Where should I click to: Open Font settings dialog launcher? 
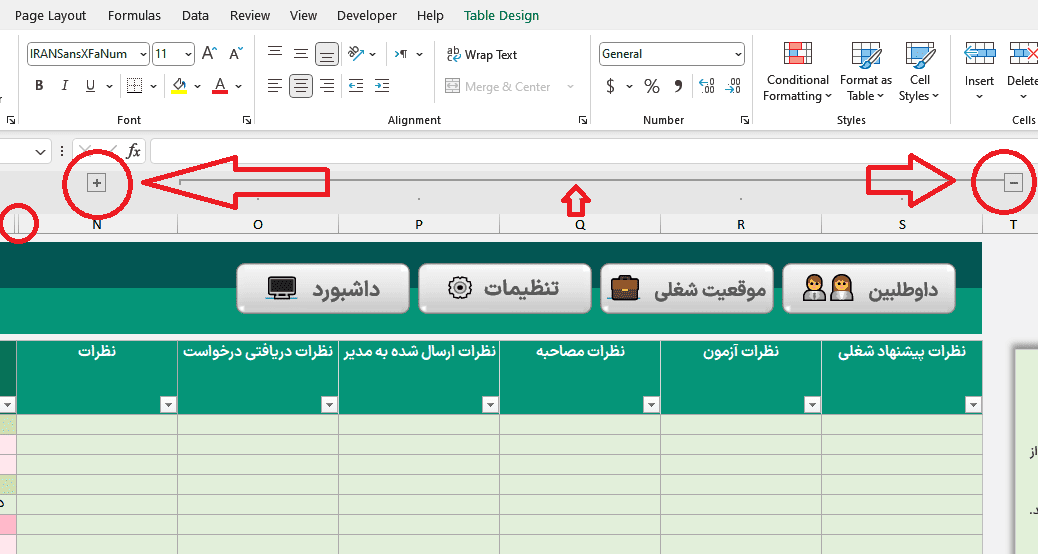[247, 120]
